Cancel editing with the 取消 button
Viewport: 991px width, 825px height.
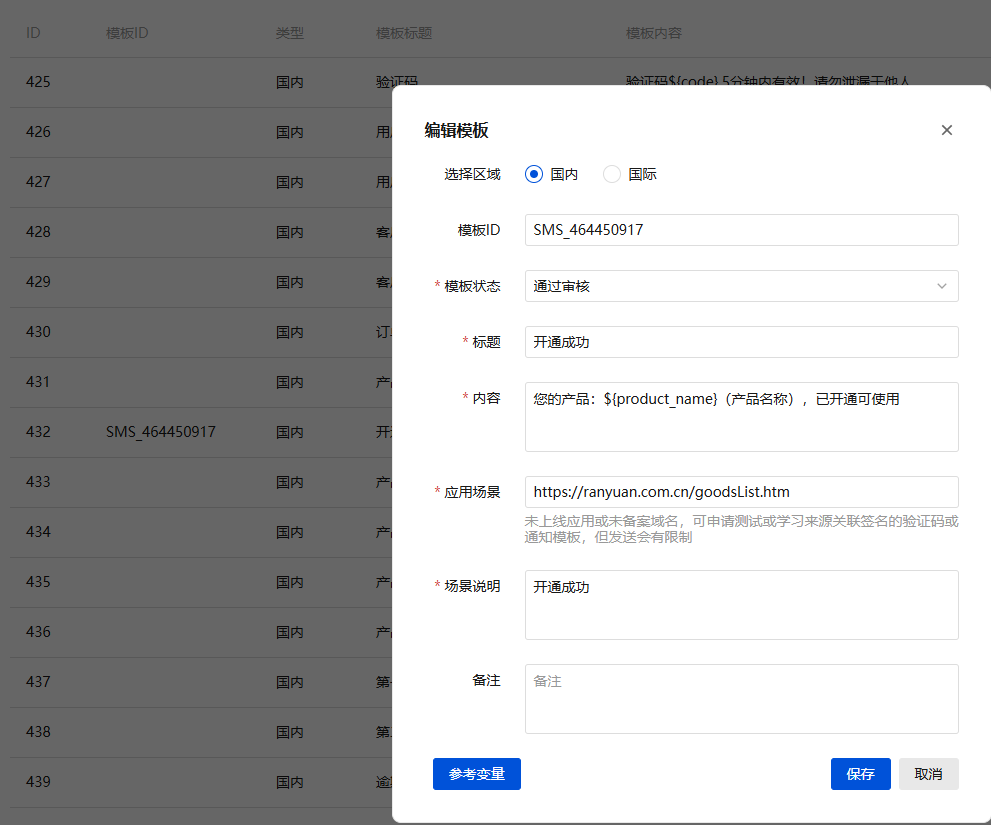click(x=928, y=774)
